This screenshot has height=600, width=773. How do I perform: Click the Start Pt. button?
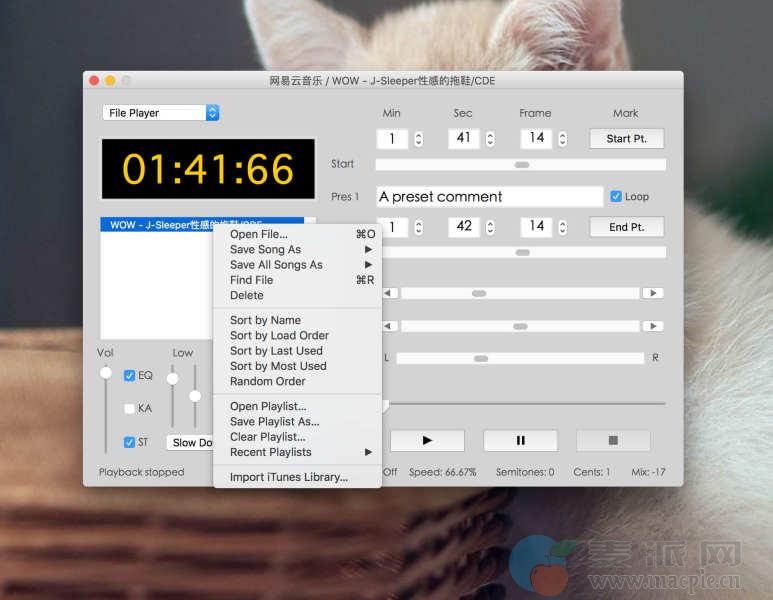[x=626, y=139]
